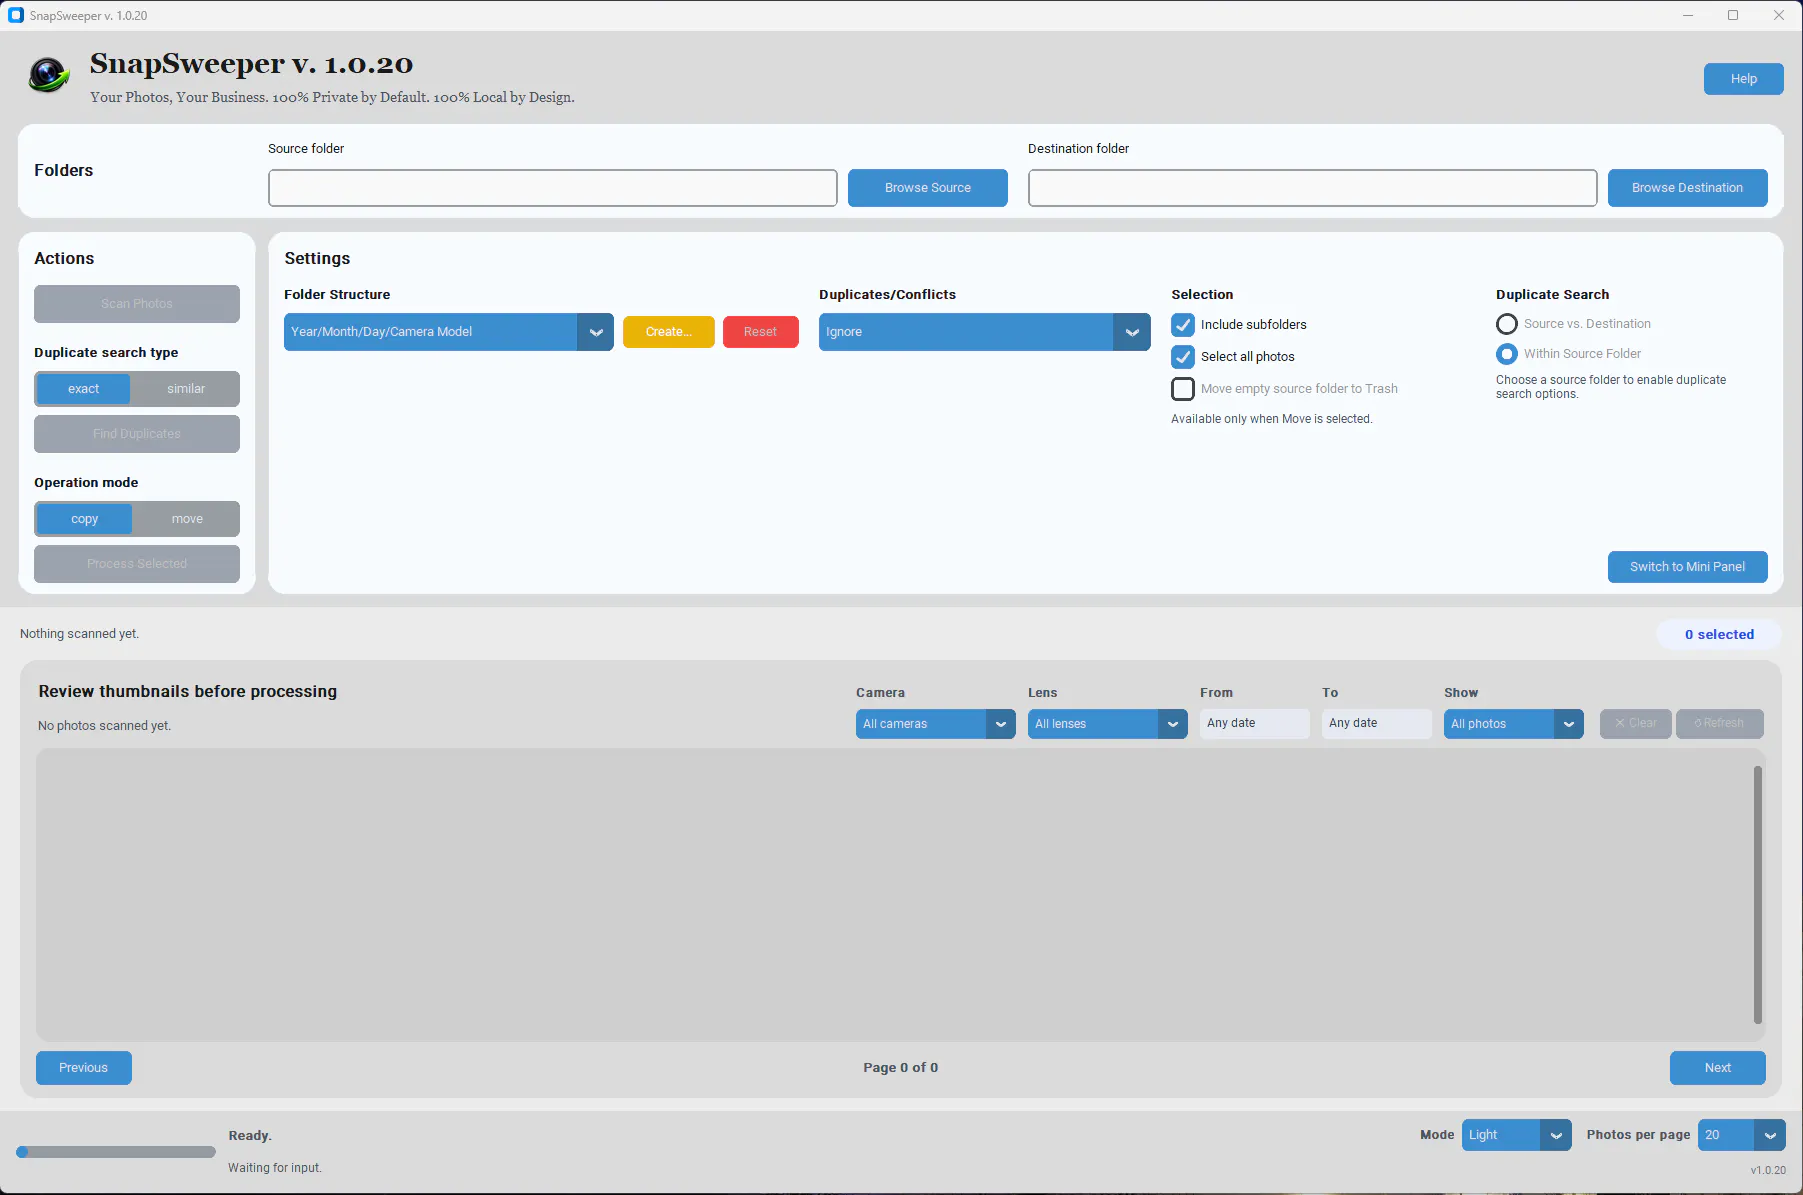
Task: Click the To date field
Action: [1376, 724]
